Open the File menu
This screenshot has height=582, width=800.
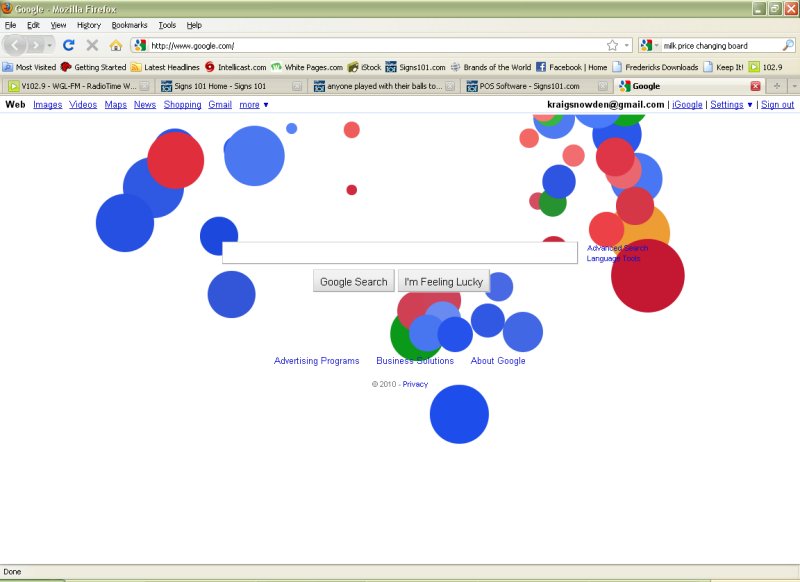(10, 25)
